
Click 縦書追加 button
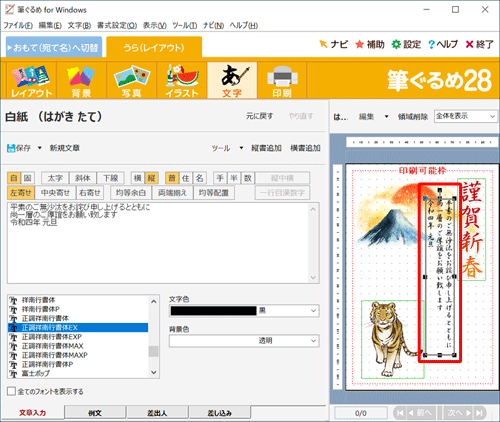tap(266, 148)
